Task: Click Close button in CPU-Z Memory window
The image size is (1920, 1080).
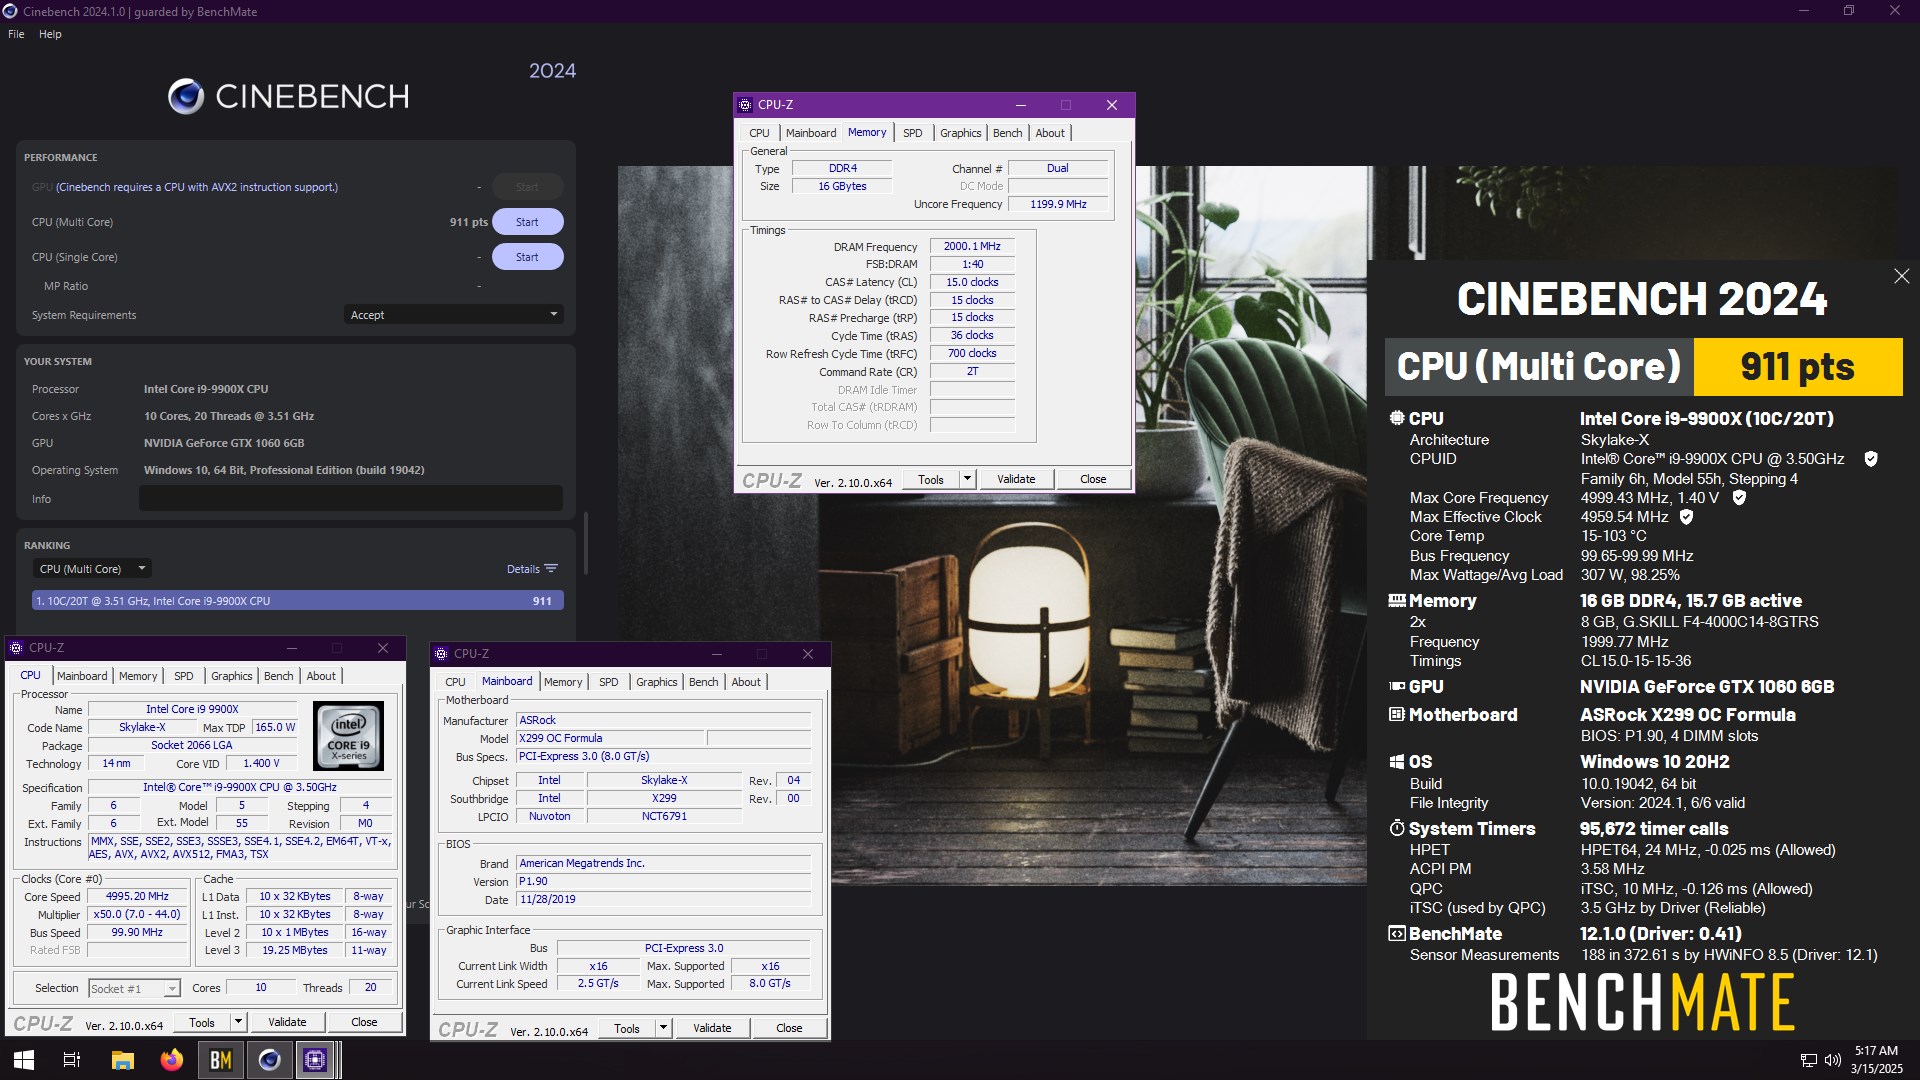Action: [x=1093, y=480]
